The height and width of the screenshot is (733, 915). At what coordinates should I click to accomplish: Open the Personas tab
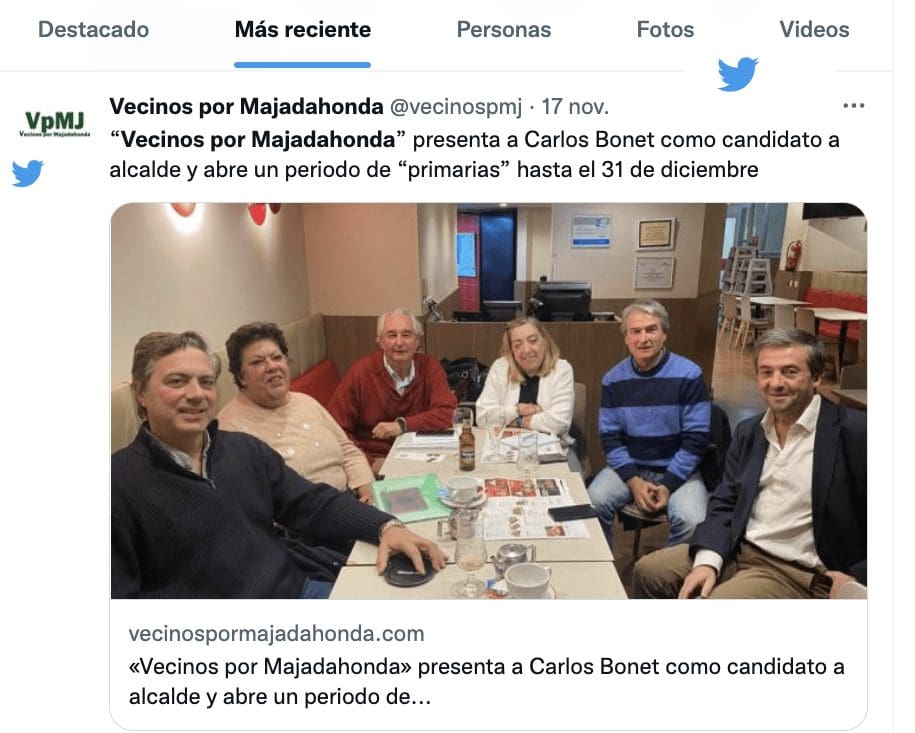pyautogui.click(x=504, y=29)
